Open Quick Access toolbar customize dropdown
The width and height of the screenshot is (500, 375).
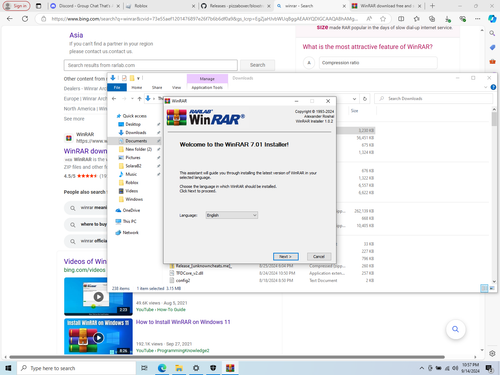(138, 78)
